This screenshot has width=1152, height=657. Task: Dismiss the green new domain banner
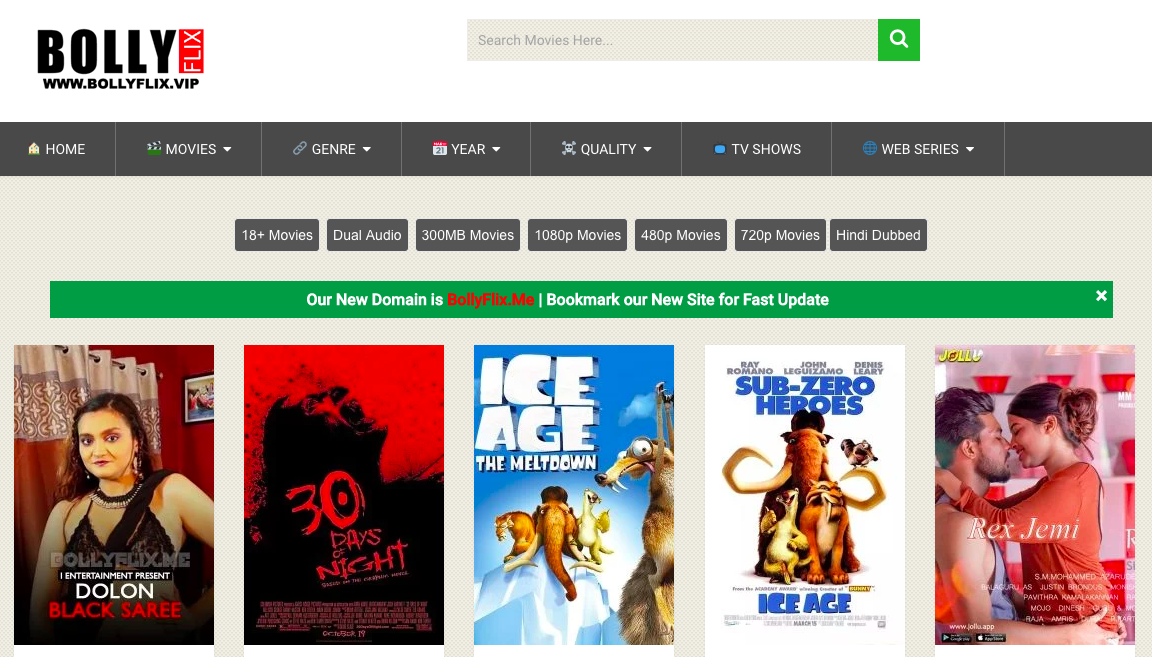1101,296
